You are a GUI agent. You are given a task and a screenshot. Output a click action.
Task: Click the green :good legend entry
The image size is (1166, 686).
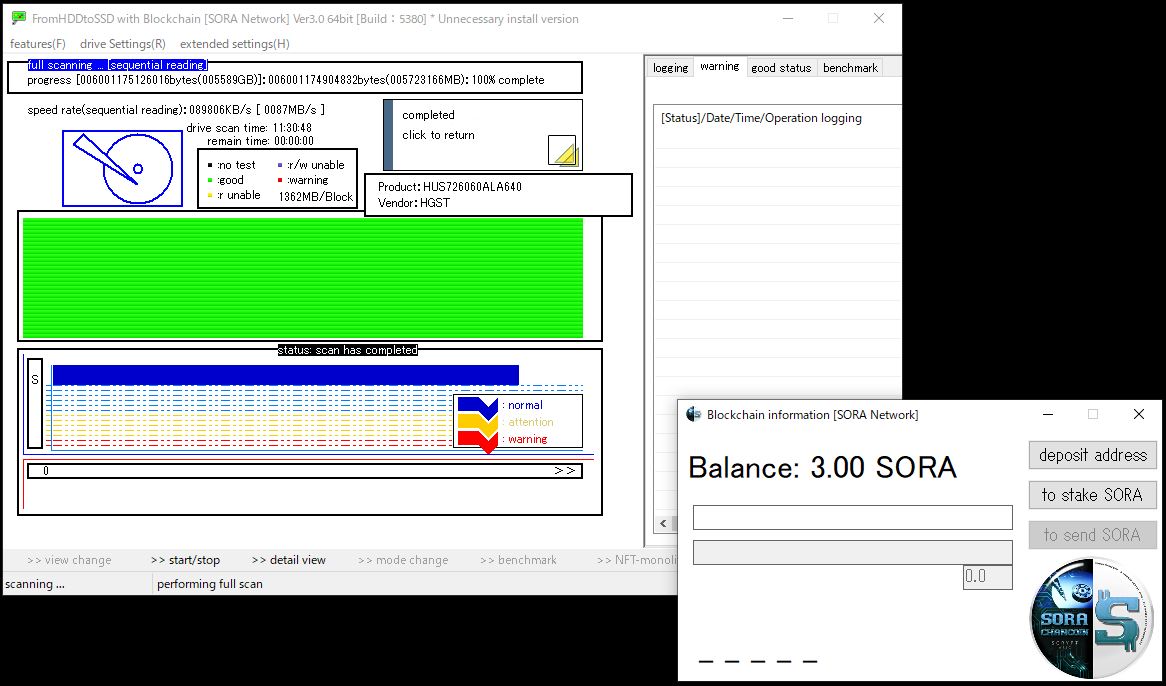225,180
